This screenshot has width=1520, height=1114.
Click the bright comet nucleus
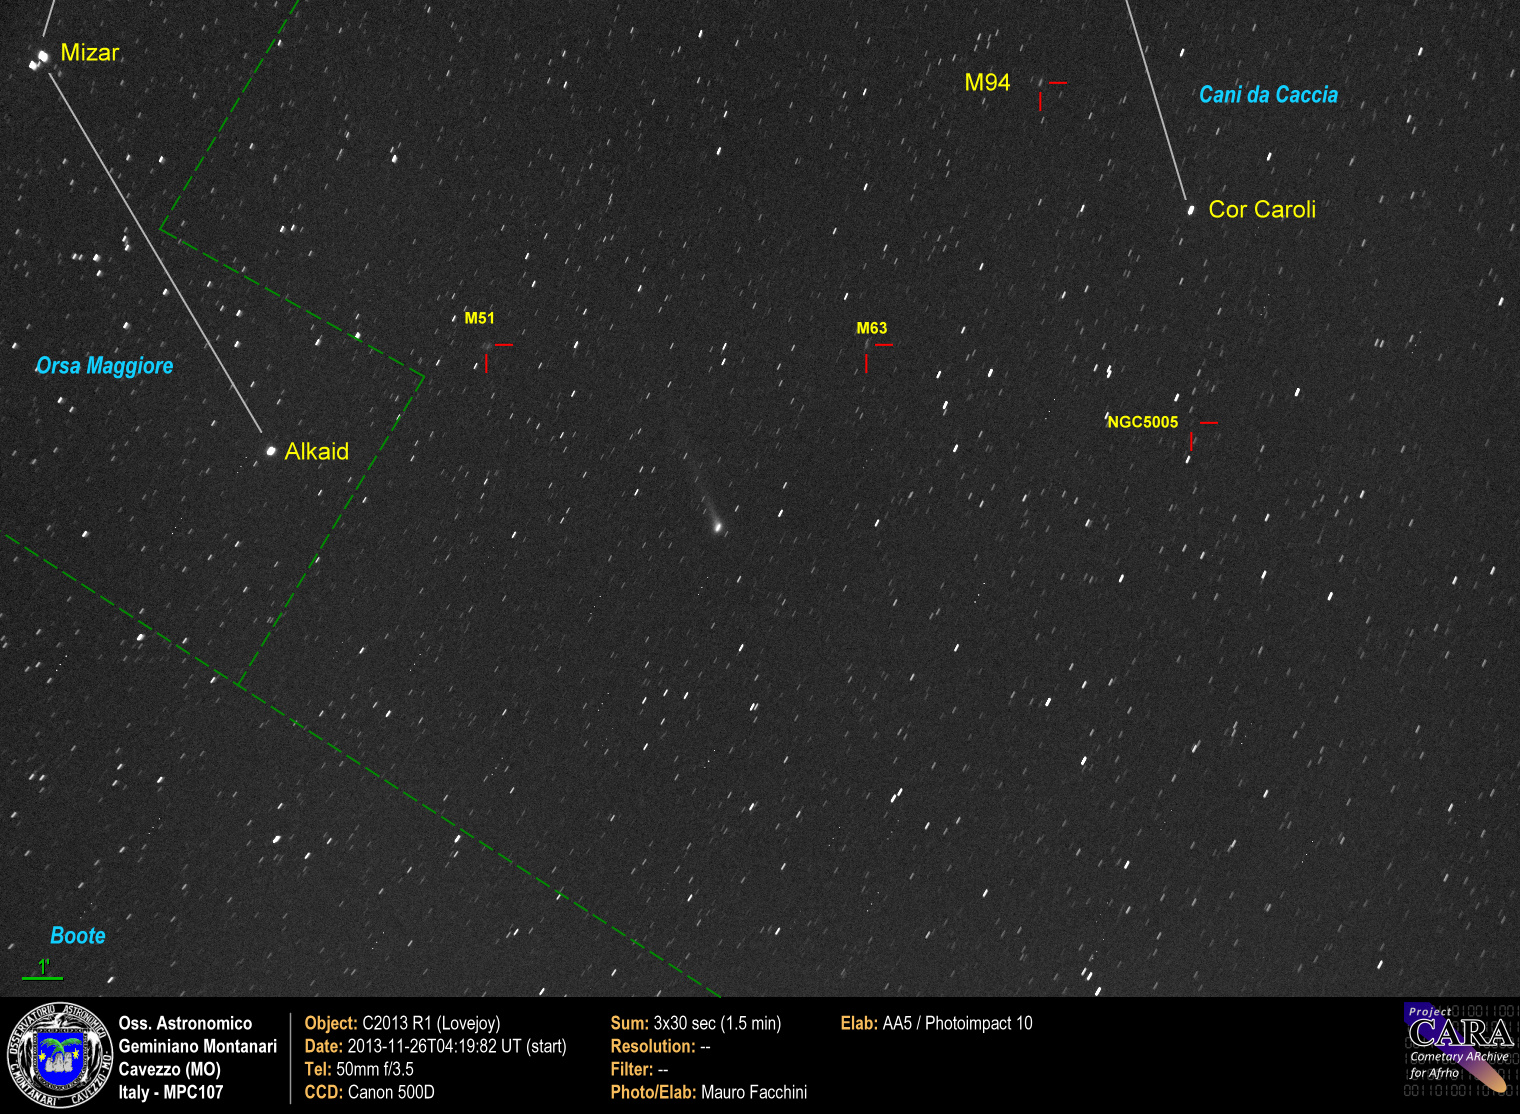717,526
